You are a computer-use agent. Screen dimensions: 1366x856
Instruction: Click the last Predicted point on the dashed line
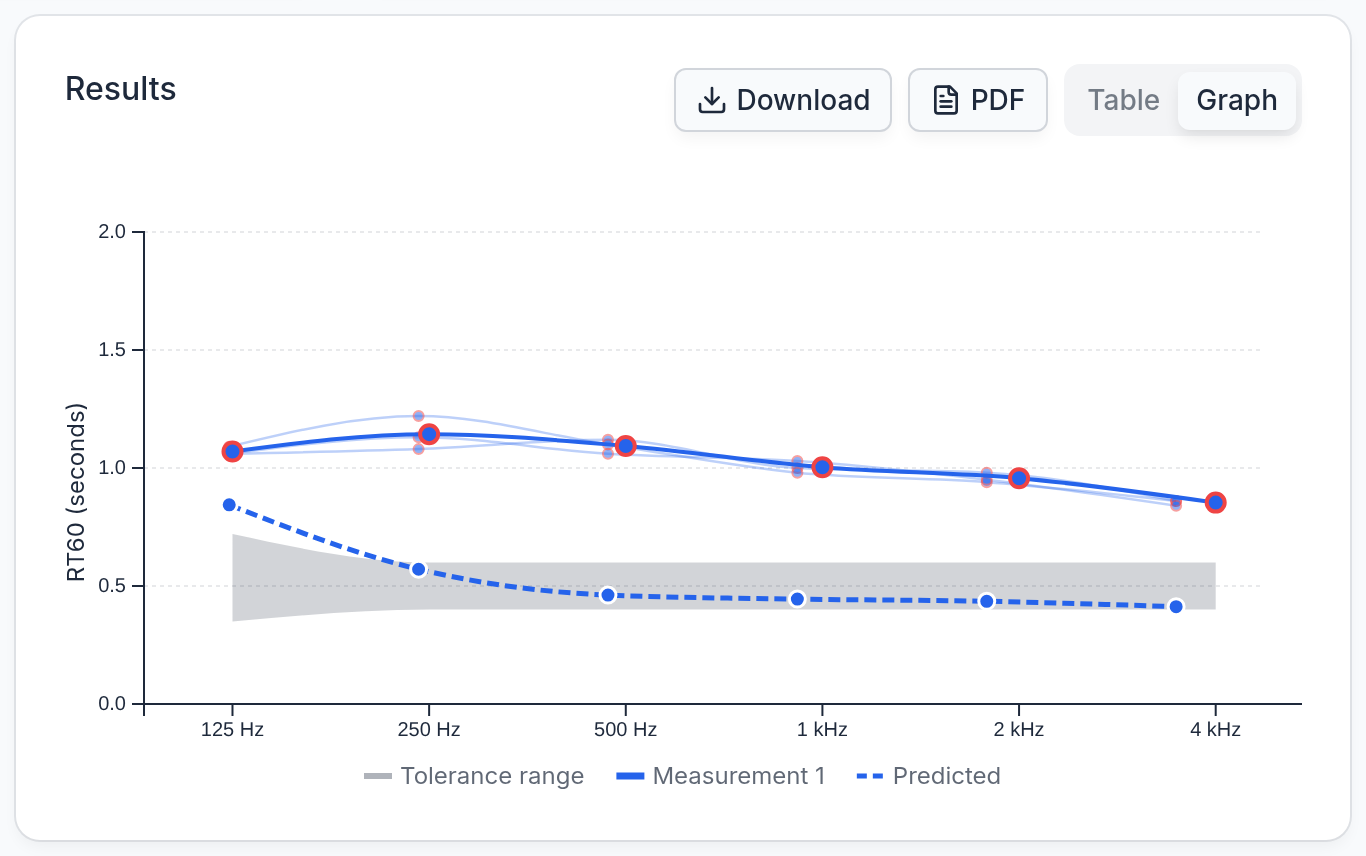[1176, 606]
